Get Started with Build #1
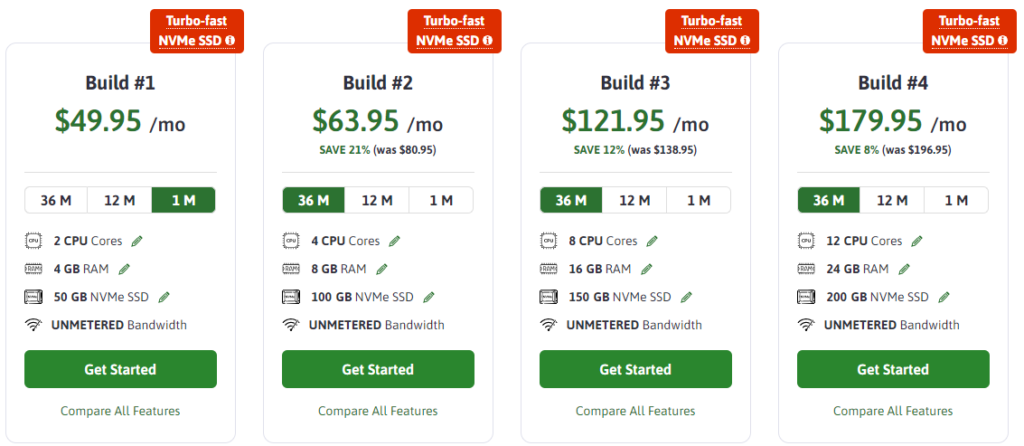 (120, 369)
